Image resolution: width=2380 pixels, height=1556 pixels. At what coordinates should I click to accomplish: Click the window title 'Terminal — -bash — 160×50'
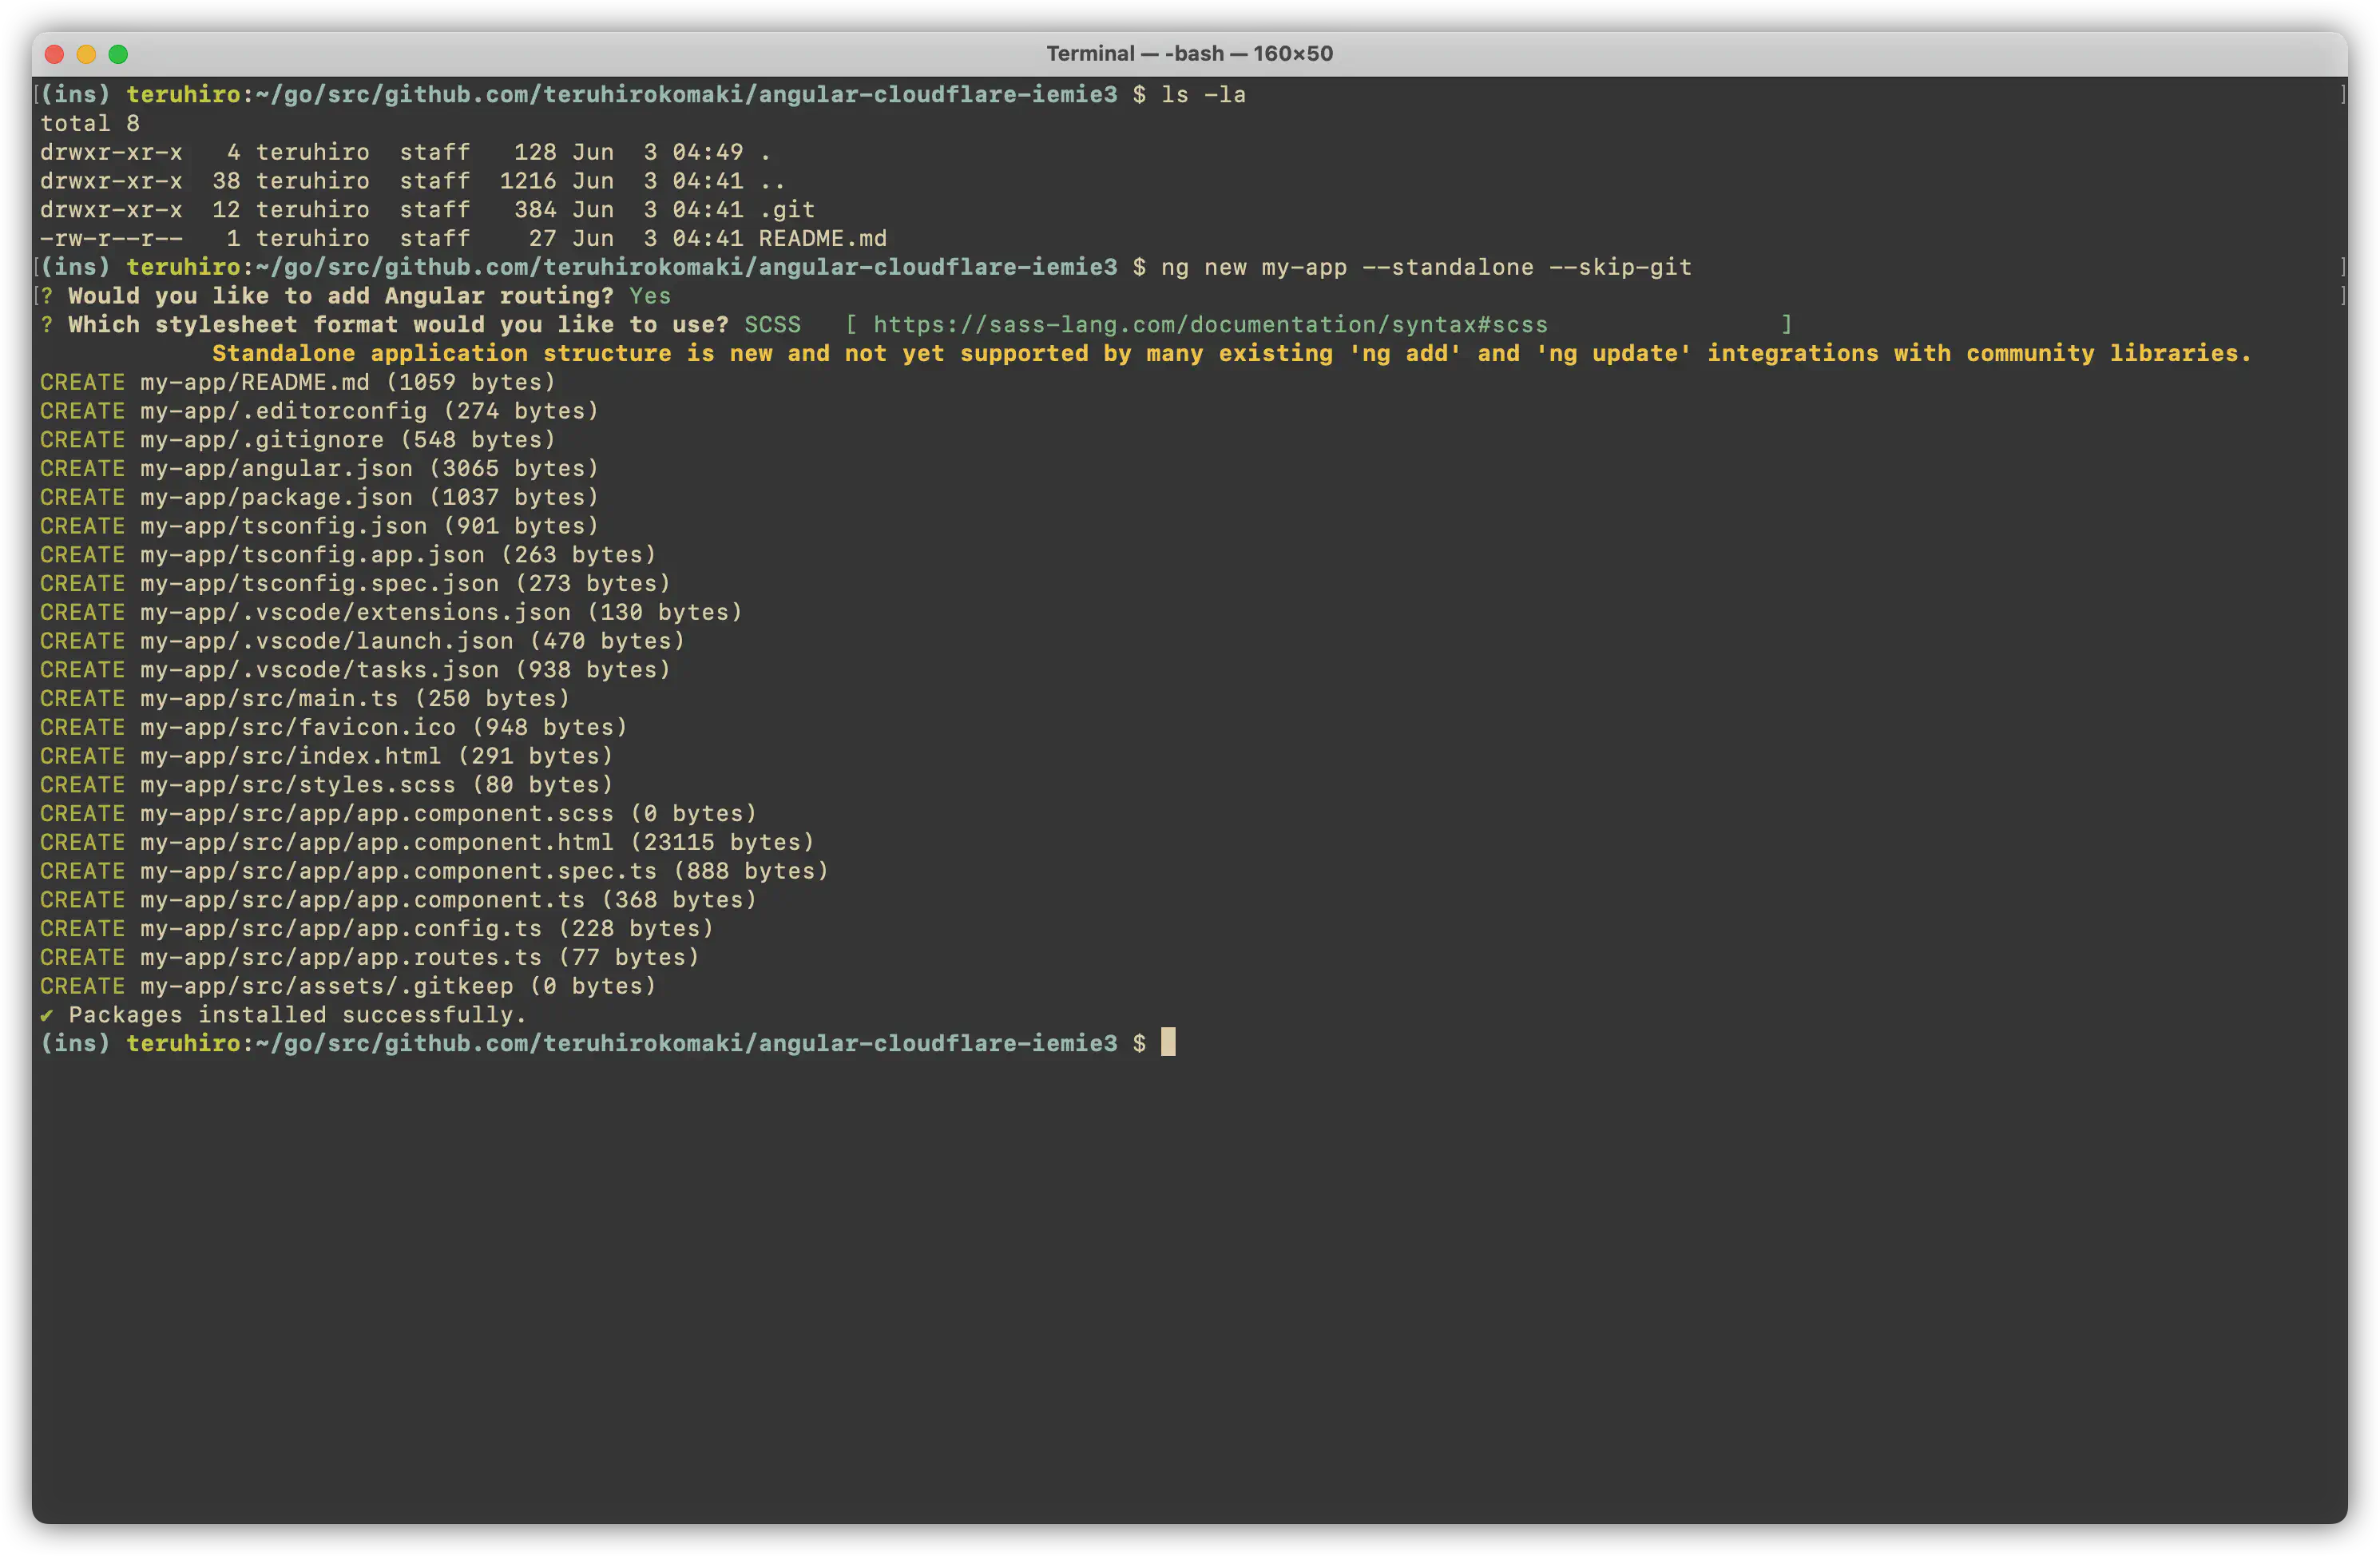click(x=1189, y=54)
